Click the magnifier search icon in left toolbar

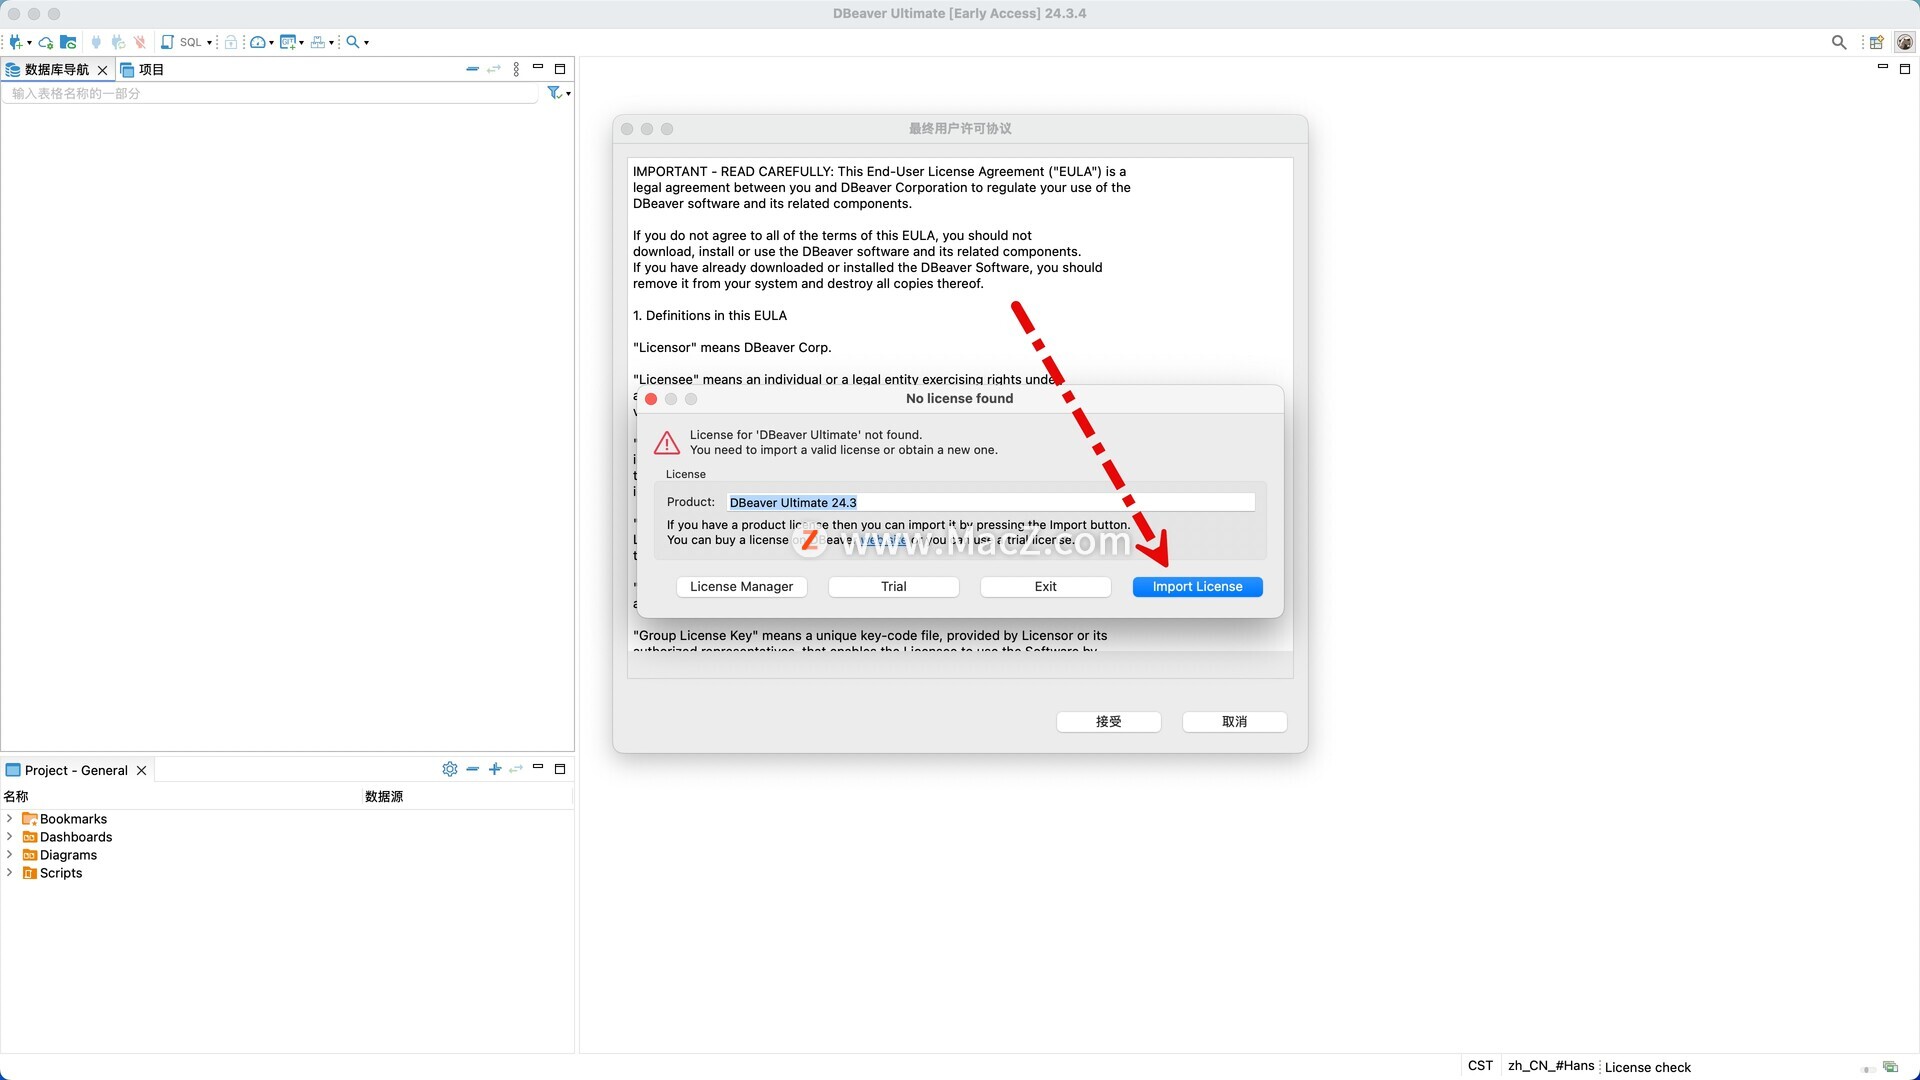(x=353, y=42)
